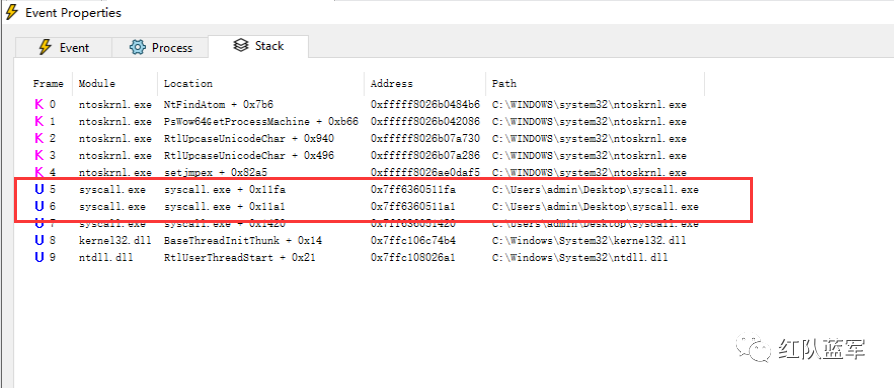Click the U icon for the RtlUserThreadStart frame
The image size is (894, 388).
(39, 258)
